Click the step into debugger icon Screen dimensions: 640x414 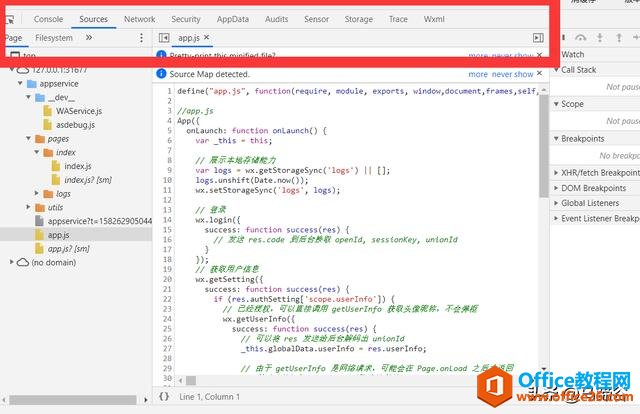[600, 38]
